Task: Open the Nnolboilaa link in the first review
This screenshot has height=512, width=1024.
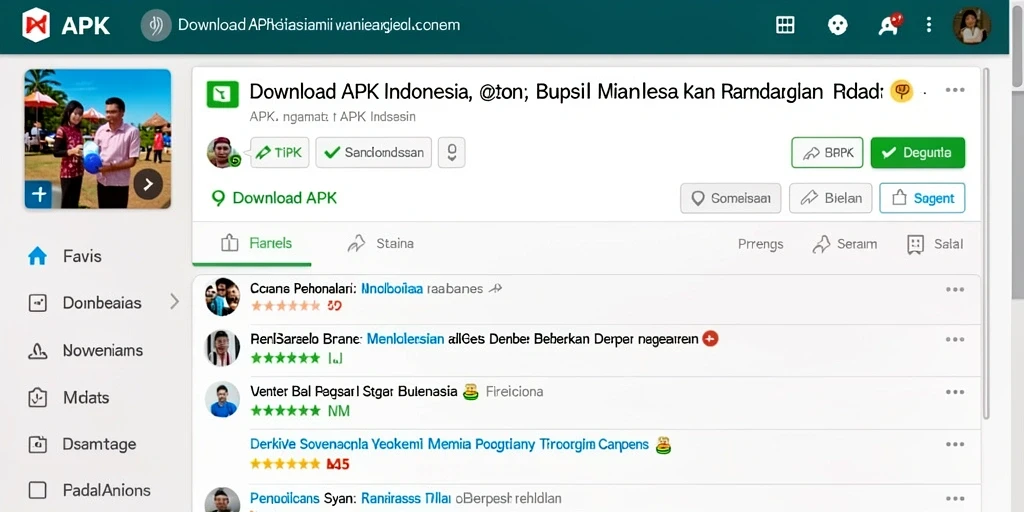Action: coord(392,288)
